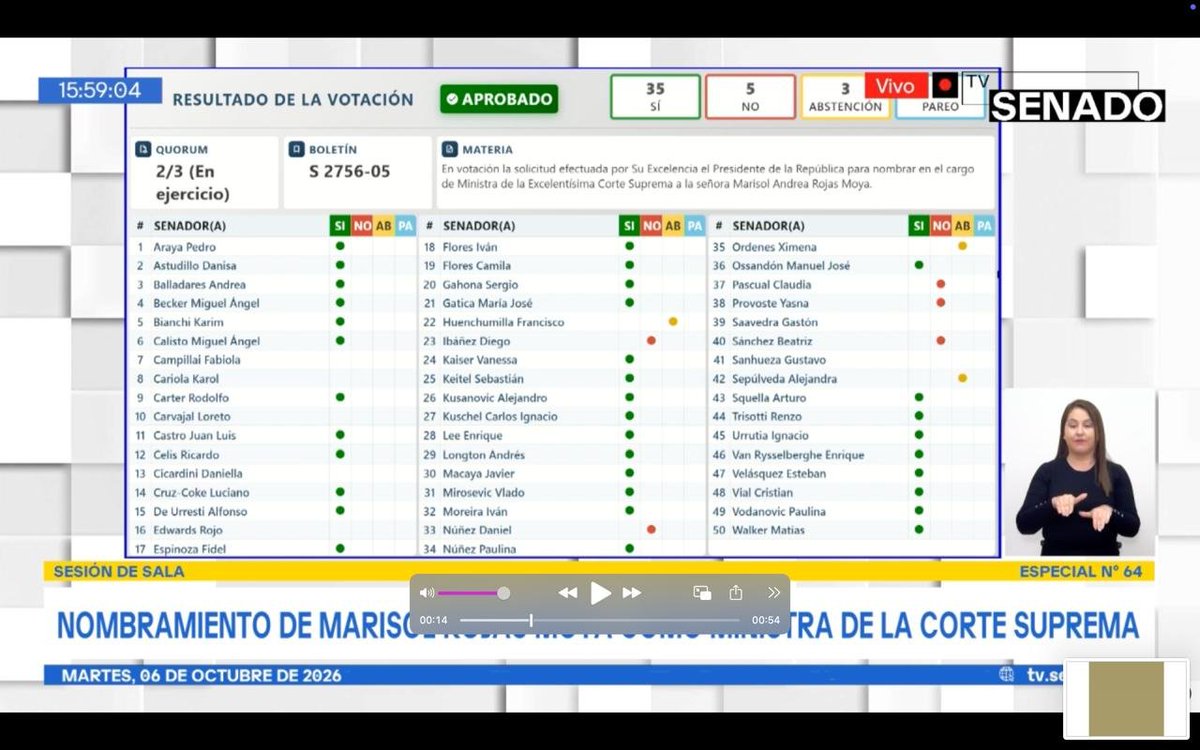Click Araya Pedro's green SI dot
Screen dimensions: 1200x750
point(340,246)
